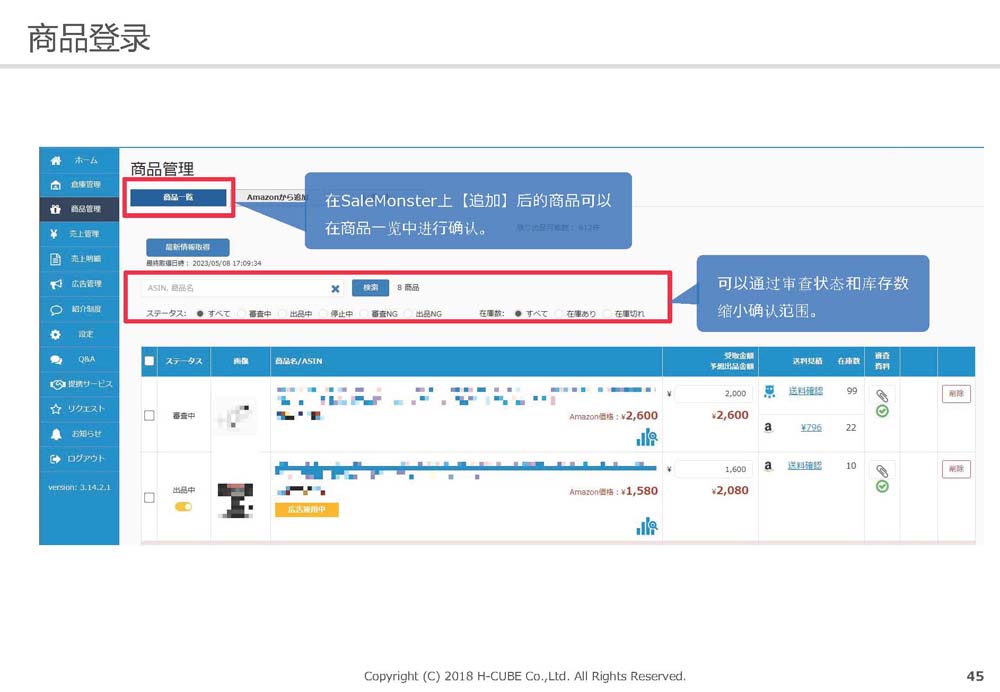1000x692 pixels.
Task: Open 提携サービス handshake icon in sidebar
Action: click(57, 385)
